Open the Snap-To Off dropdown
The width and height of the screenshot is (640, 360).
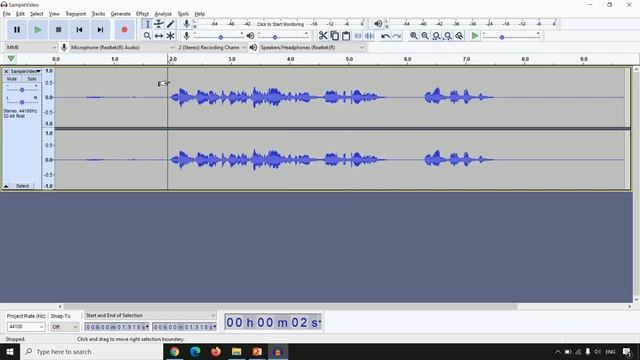tap(64, 327)
